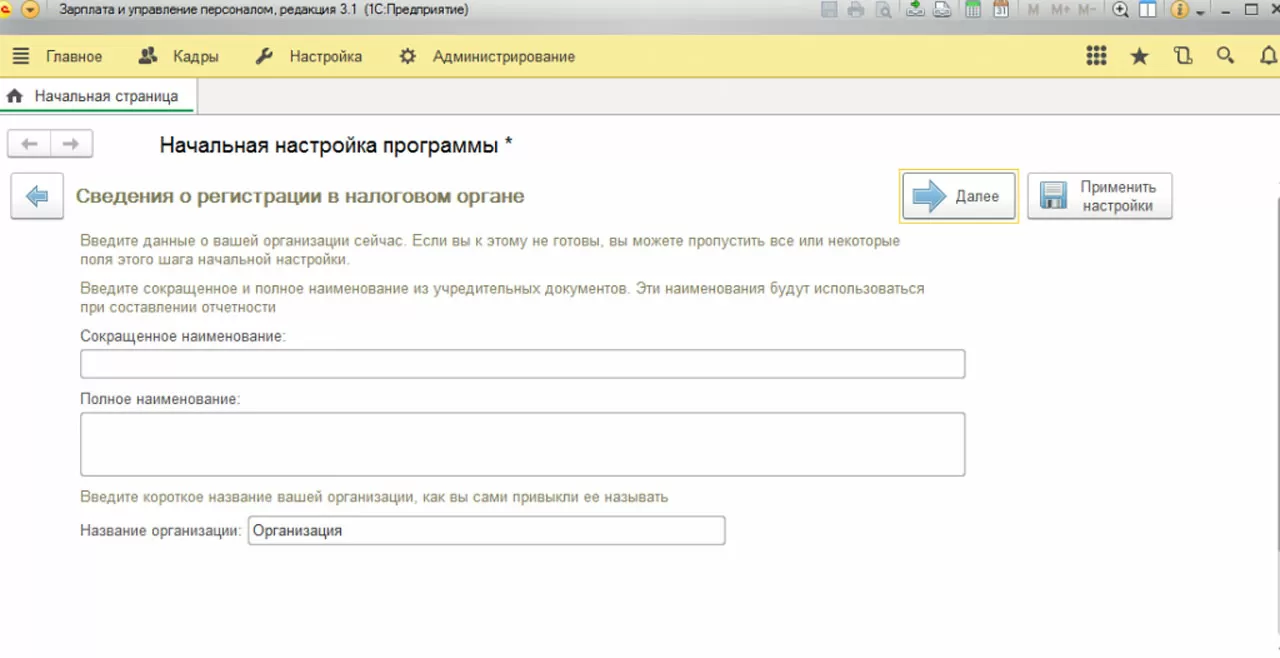1280x658 pixels.
Task: Open the Notifications bell icon
Action: [1269, 56]
